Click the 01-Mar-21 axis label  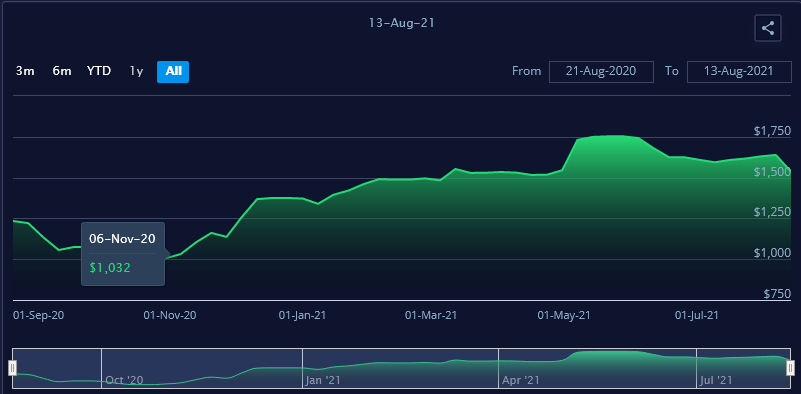(x=431, y=315)
